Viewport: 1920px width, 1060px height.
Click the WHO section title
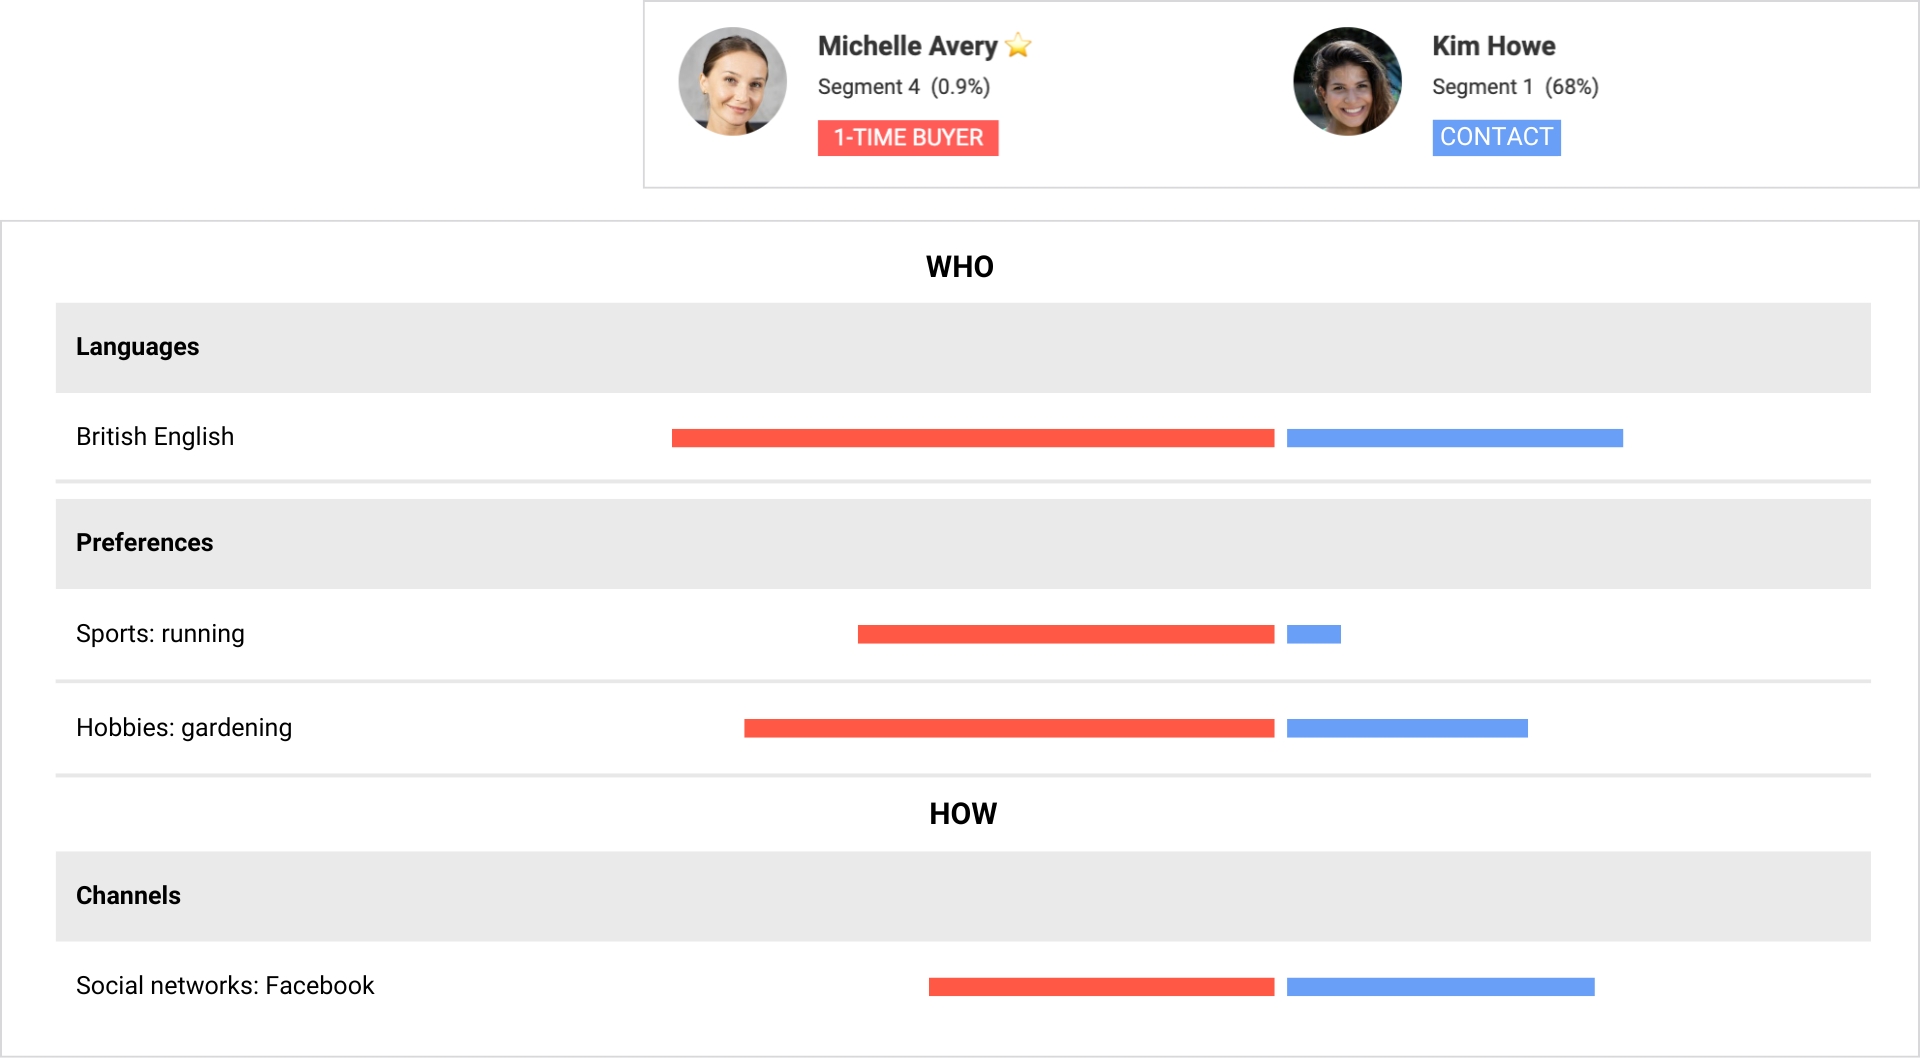(959, 267)
